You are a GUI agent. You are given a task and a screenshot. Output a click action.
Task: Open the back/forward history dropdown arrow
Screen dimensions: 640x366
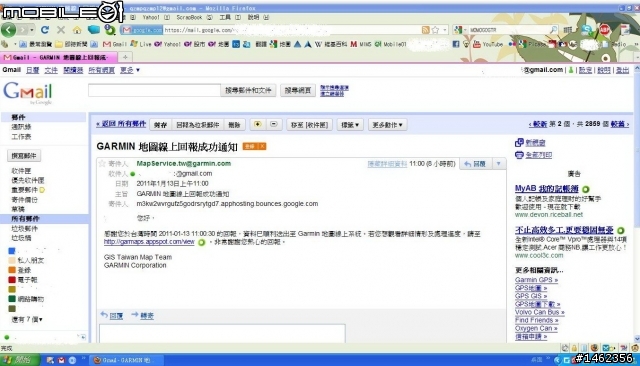[x=32, y=30]
